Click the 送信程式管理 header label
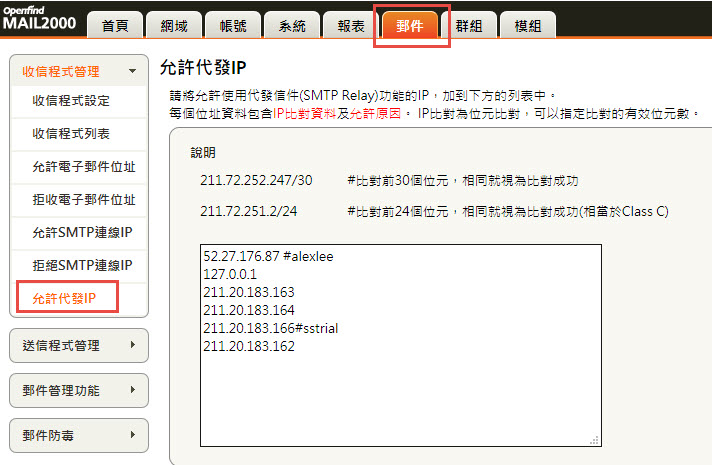Image resolution: width=712 pixels, height=465 pixels. pos(61,346)
